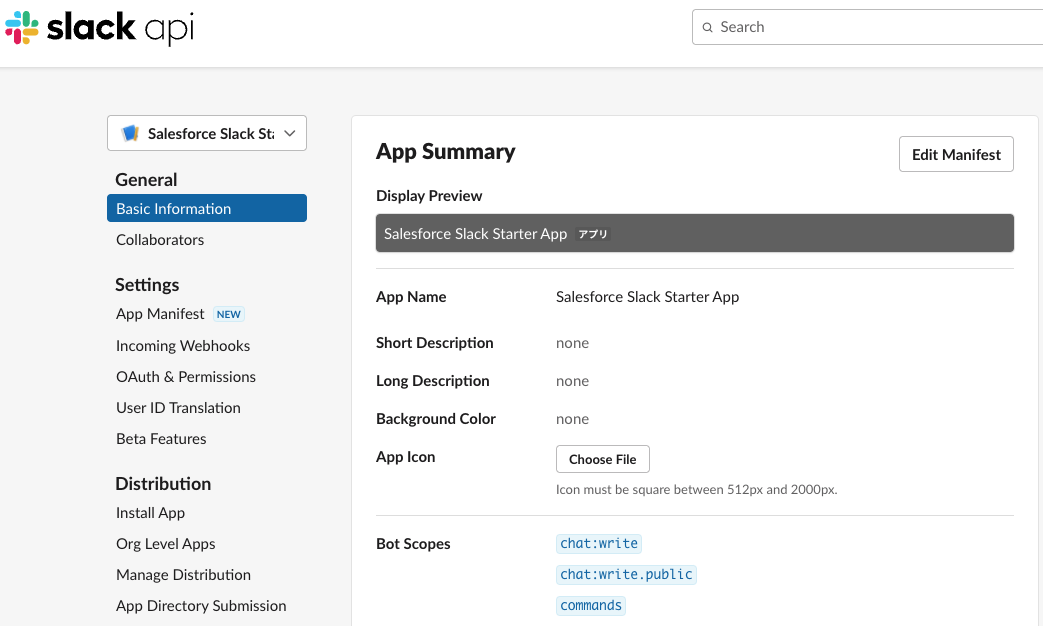Open Manage Distribution page

click(183, 575)
